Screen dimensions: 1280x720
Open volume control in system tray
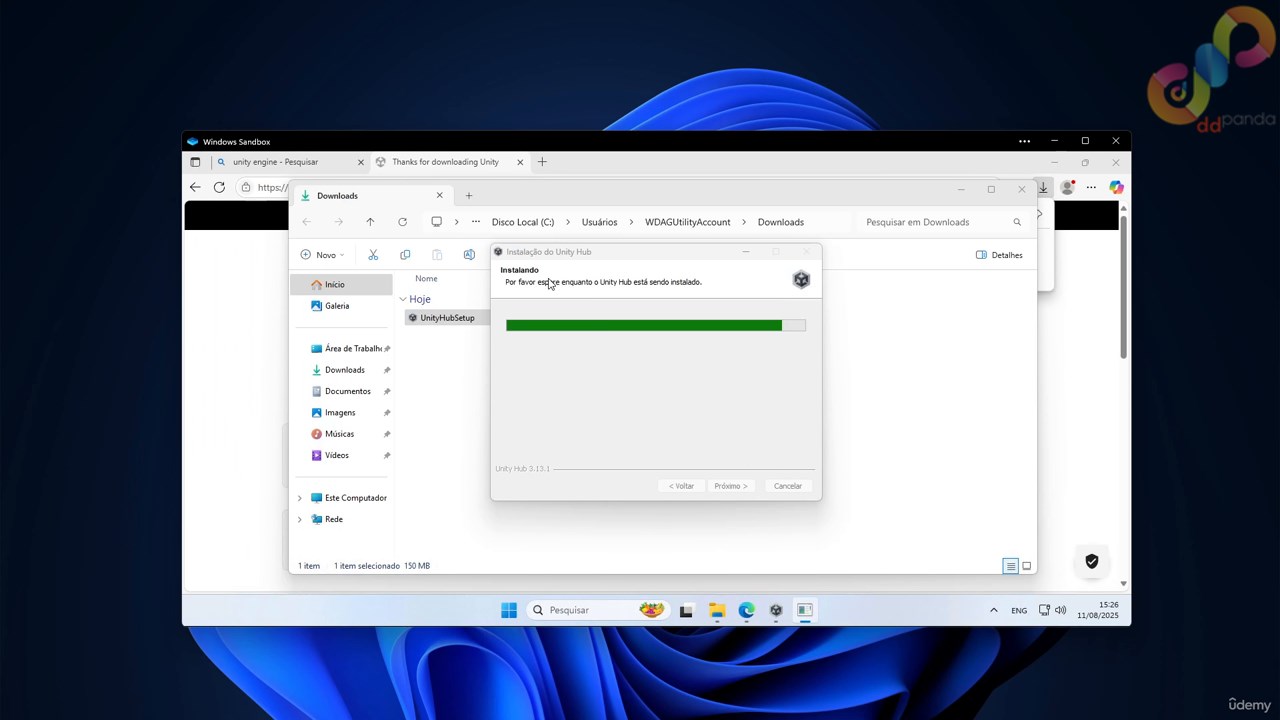[1060, 610]
